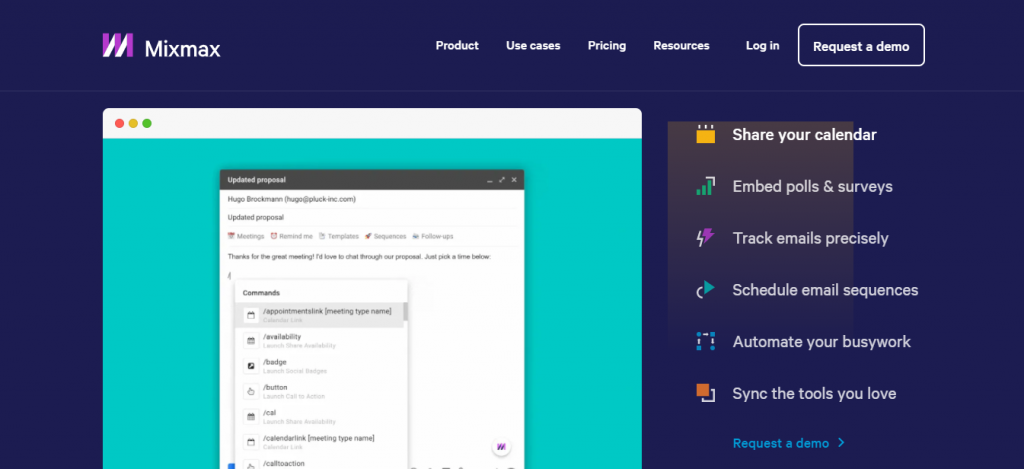Screen dimensions: 1024x469
Task: Click the Remind me toolbar item
Action: (x=291, y=236)
